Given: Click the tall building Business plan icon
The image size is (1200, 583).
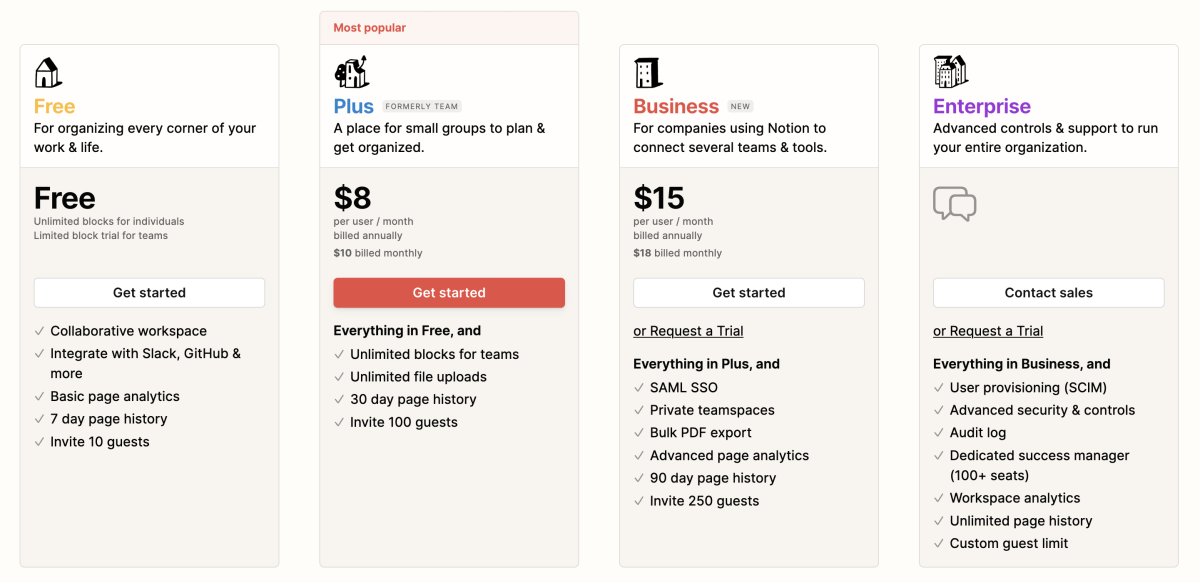Looking at the screenshot, I should (649, 72).
